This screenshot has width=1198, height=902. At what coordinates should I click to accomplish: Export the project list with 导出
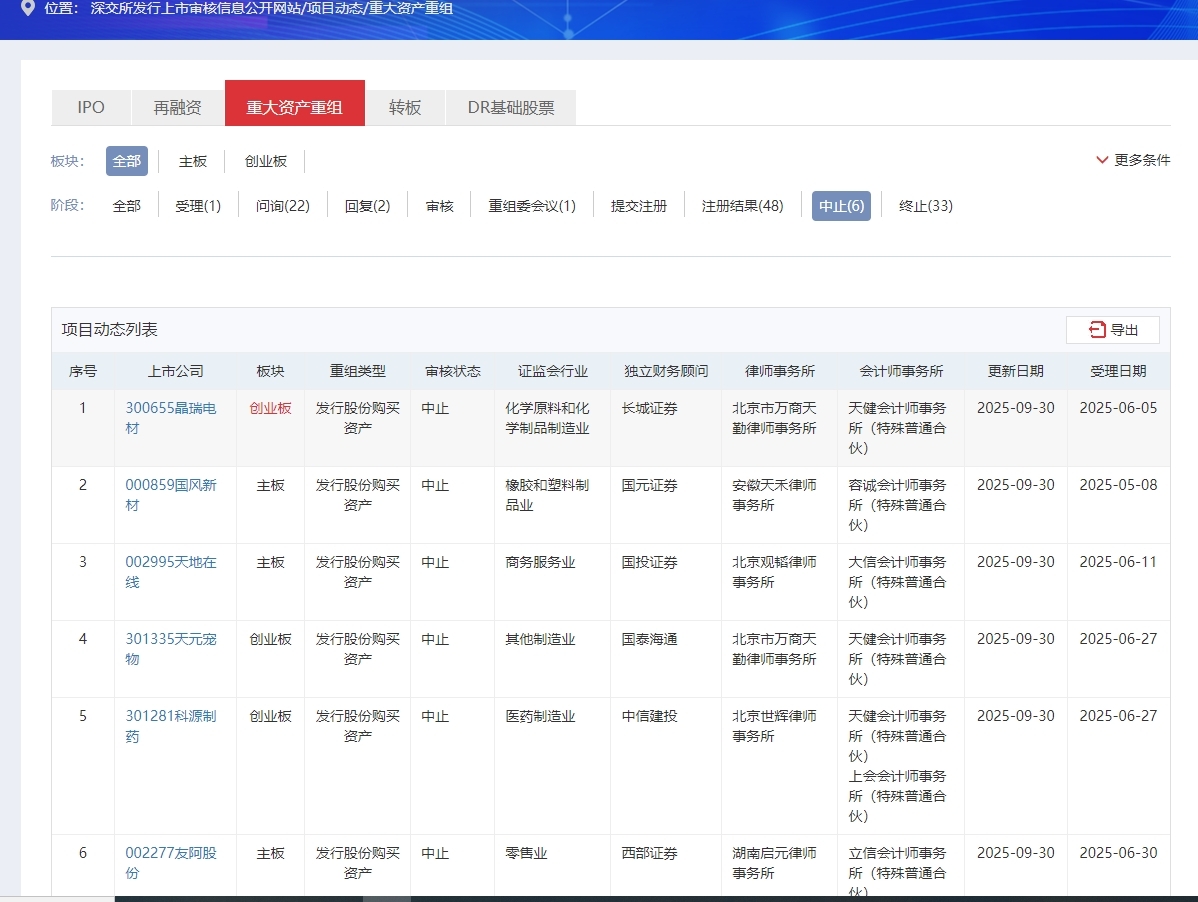tap(1113, 330)
